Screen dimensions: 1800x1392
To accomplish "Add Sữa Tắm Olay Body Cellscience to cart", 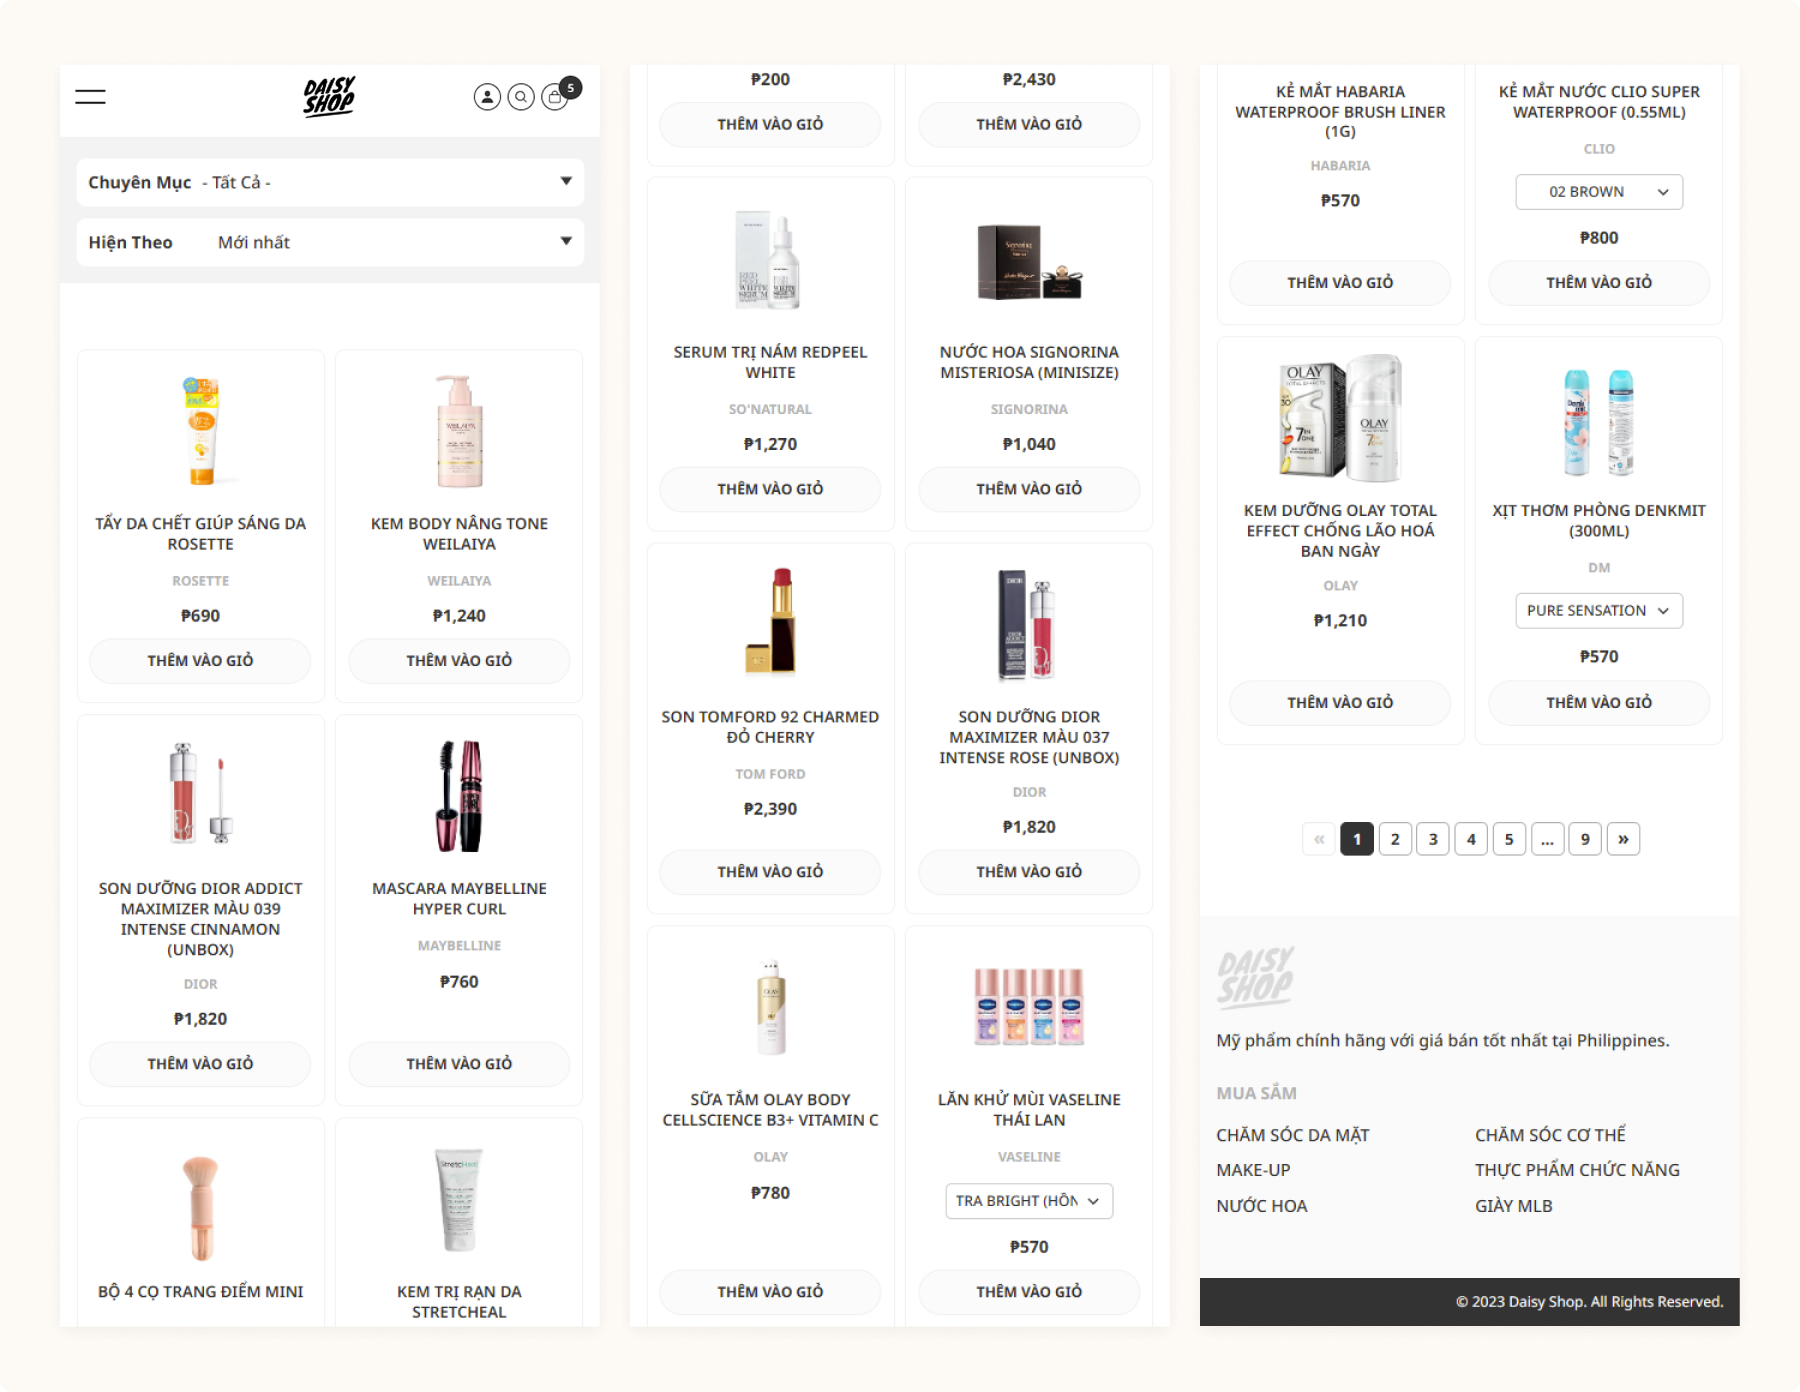I will pos(770,1292).
